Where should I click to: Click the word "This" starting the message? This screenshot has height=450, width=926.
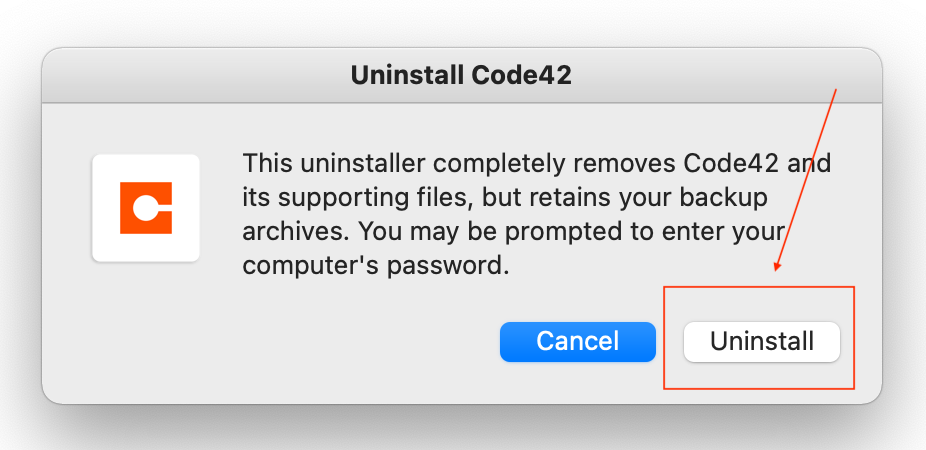coord(267,163)
